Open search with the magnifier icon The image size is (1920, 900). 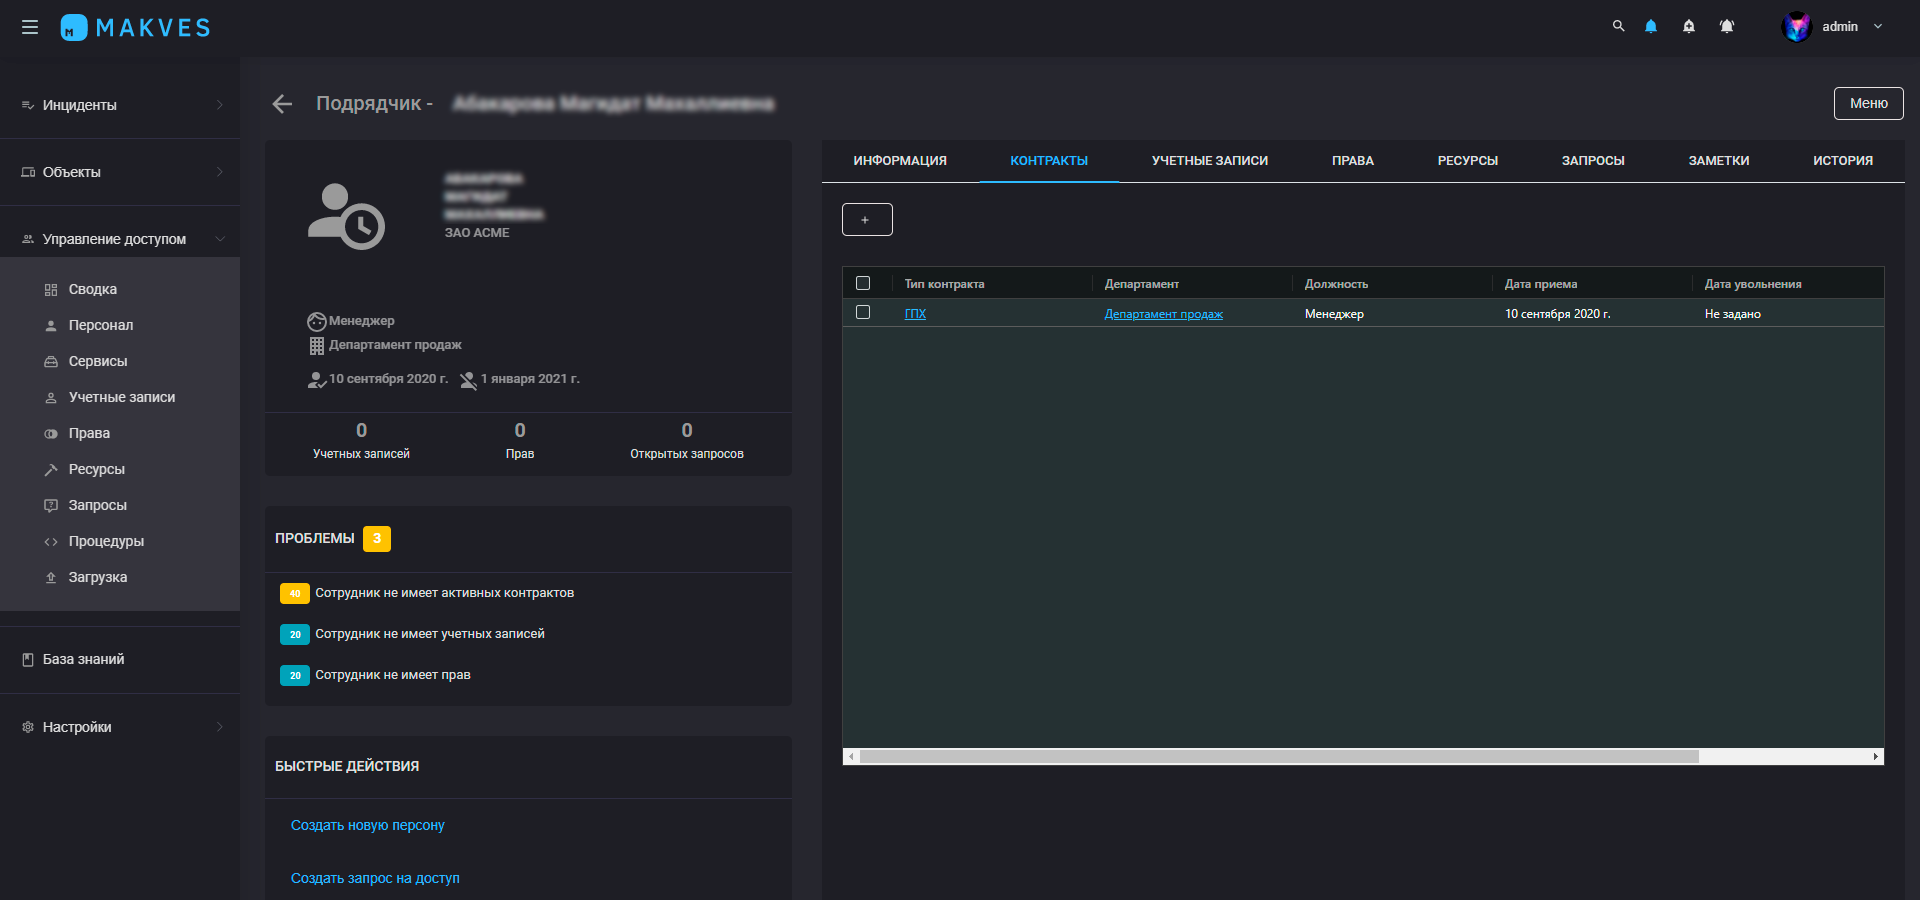pyautogui.click(x=1618, y=26)
